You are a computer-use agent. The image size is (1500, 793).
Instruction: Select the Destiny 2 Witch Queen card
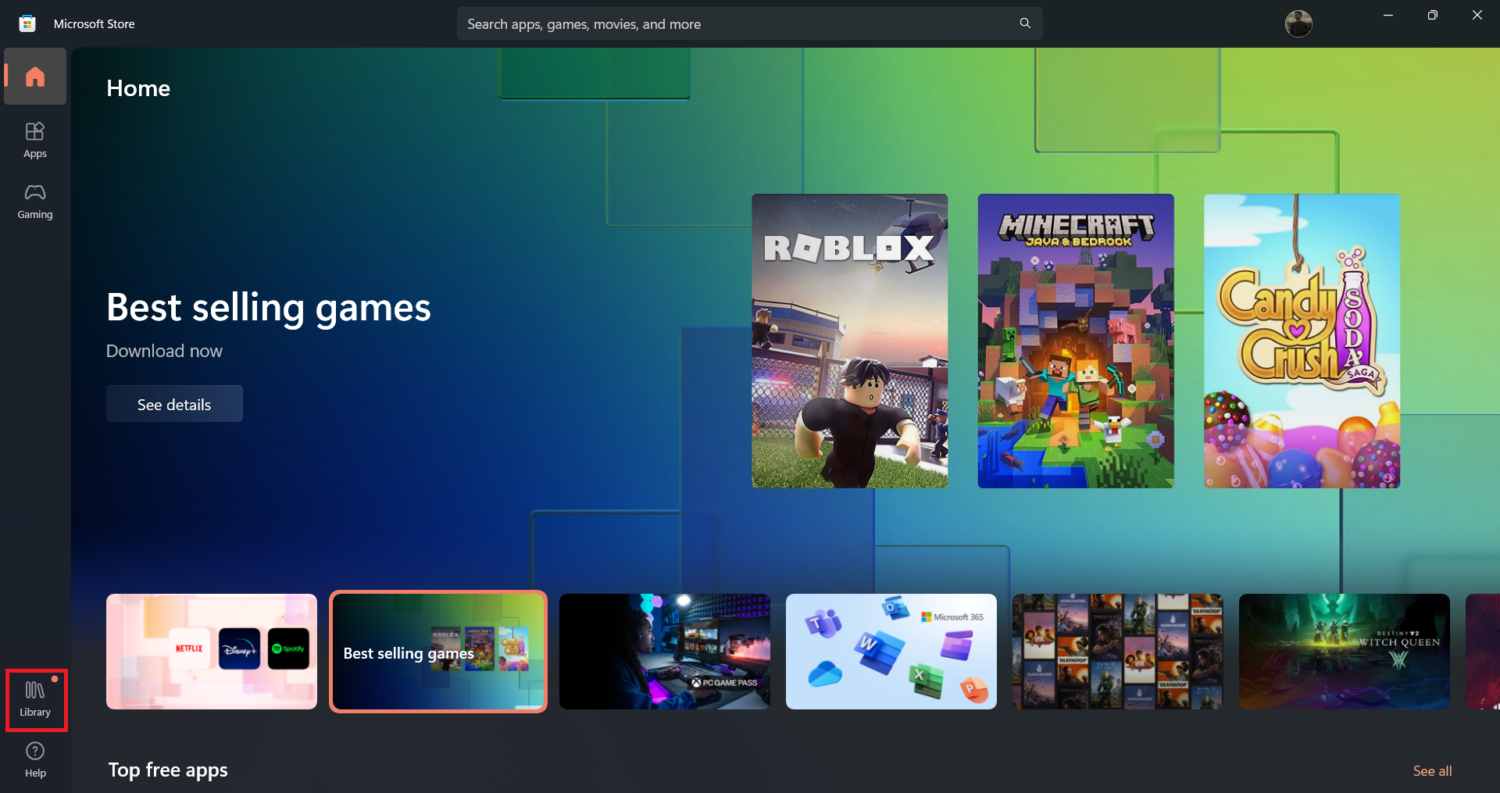click(1344, 651)
